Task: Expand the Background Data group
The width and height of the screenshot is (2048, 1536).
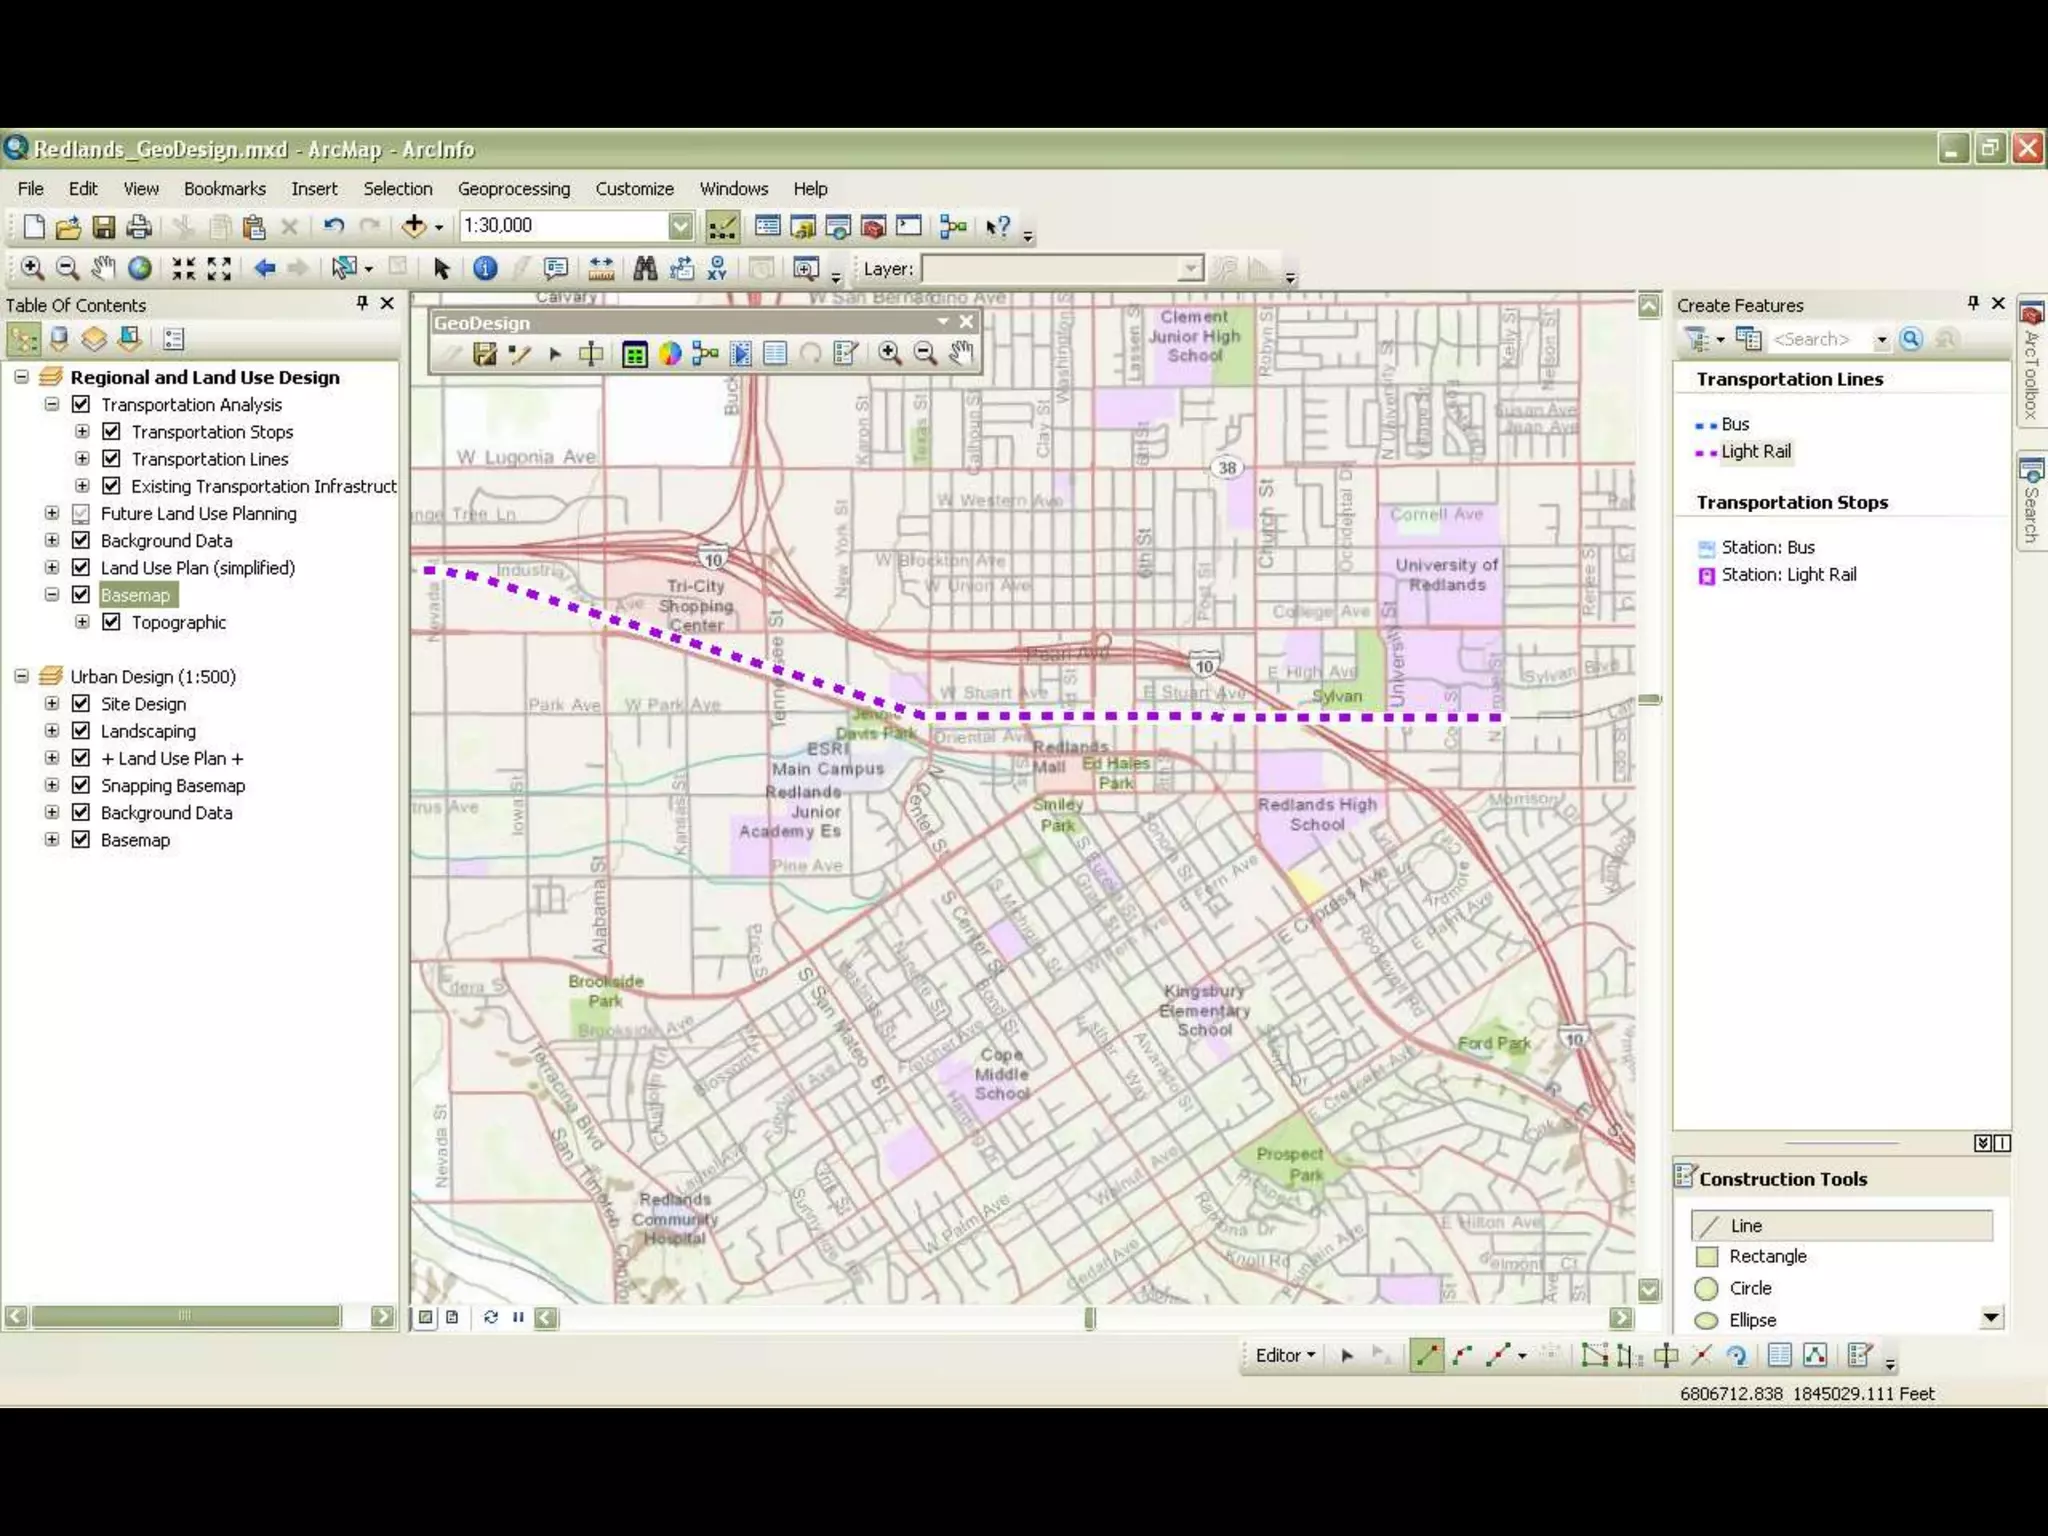Action: click(52, 541)
